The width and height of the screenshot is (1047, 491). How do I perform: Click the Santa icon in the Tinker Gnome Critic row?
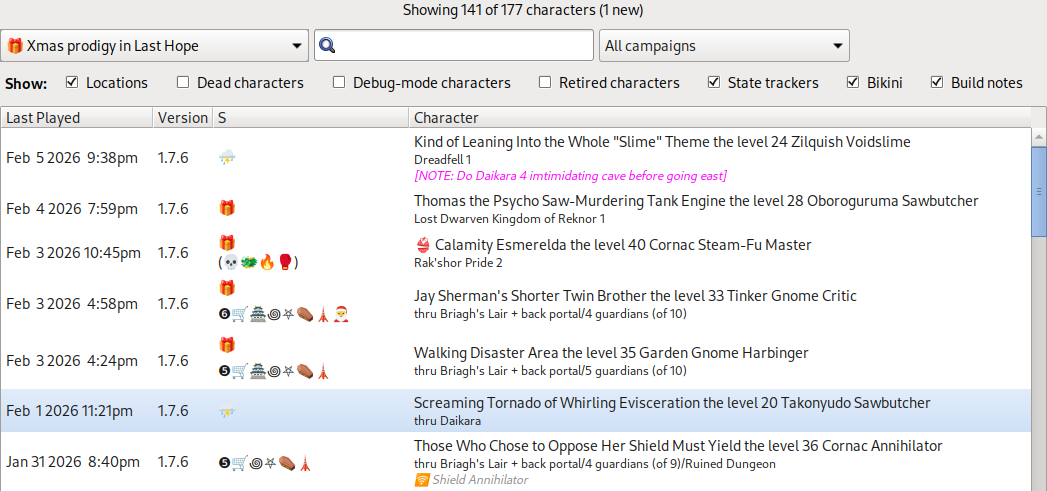tap(342, 314)
